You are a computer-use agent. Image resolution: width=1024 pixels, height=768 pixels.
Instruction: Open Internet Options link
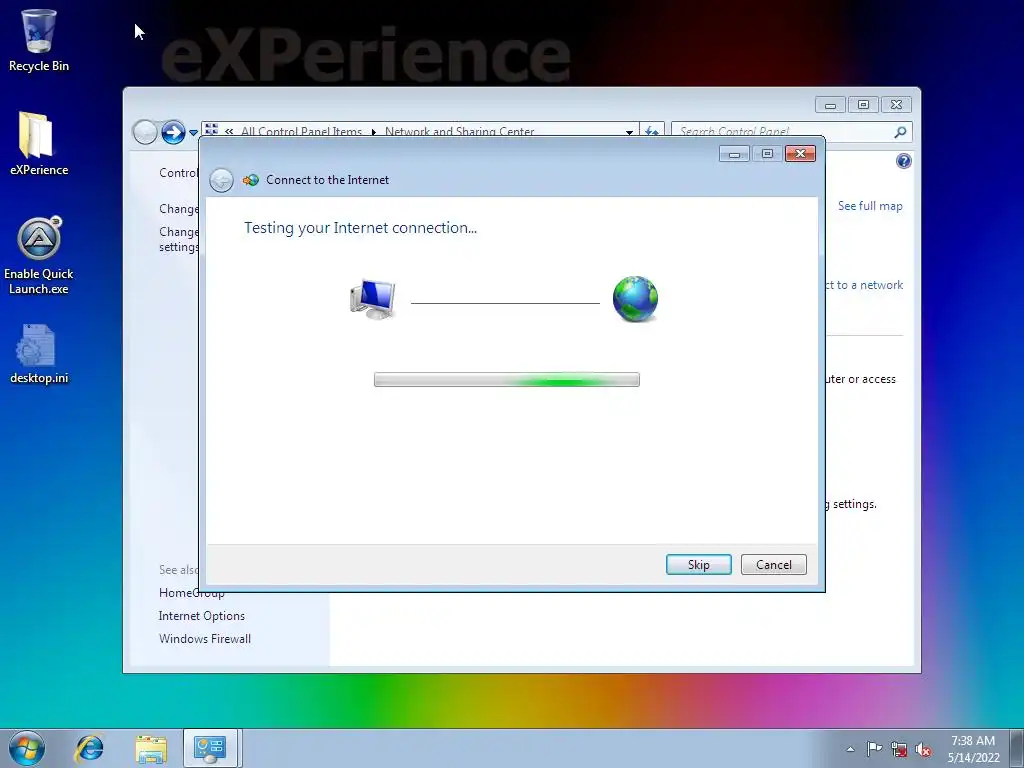(x=202, y=616)
